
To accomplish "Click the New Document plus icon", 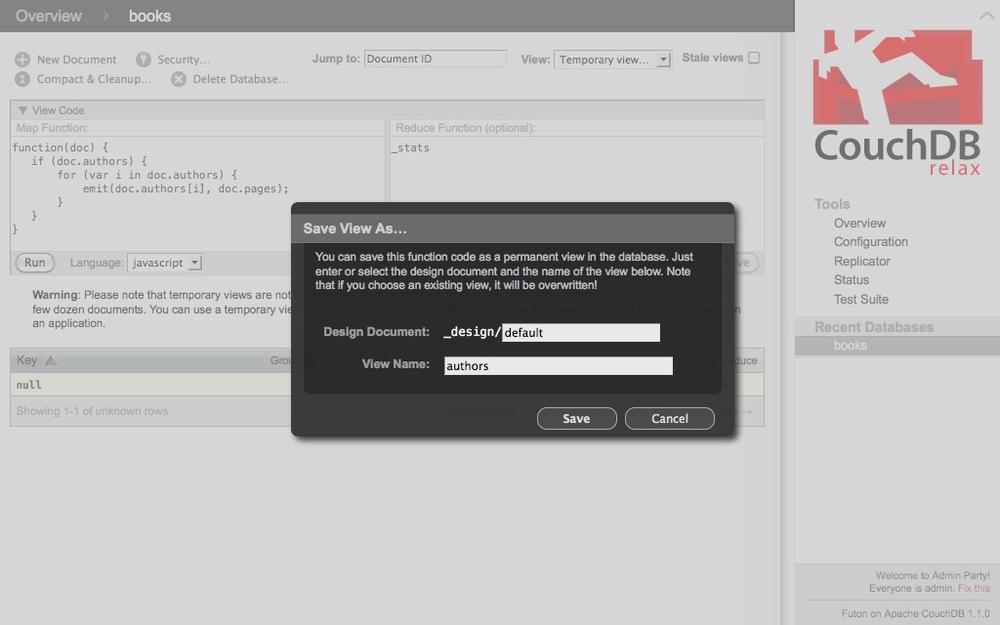I will point(22,59).
